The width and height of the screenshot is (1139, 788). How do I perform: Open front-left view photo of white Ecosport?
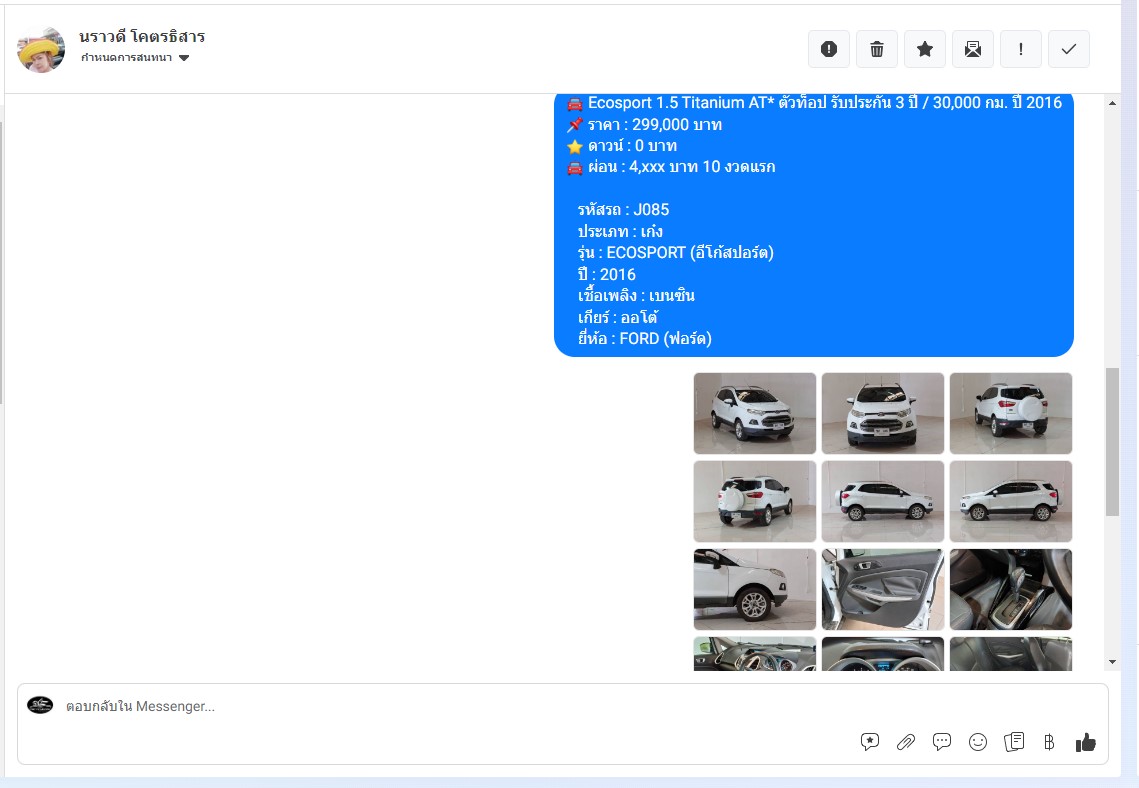click(x=755, y=413)
